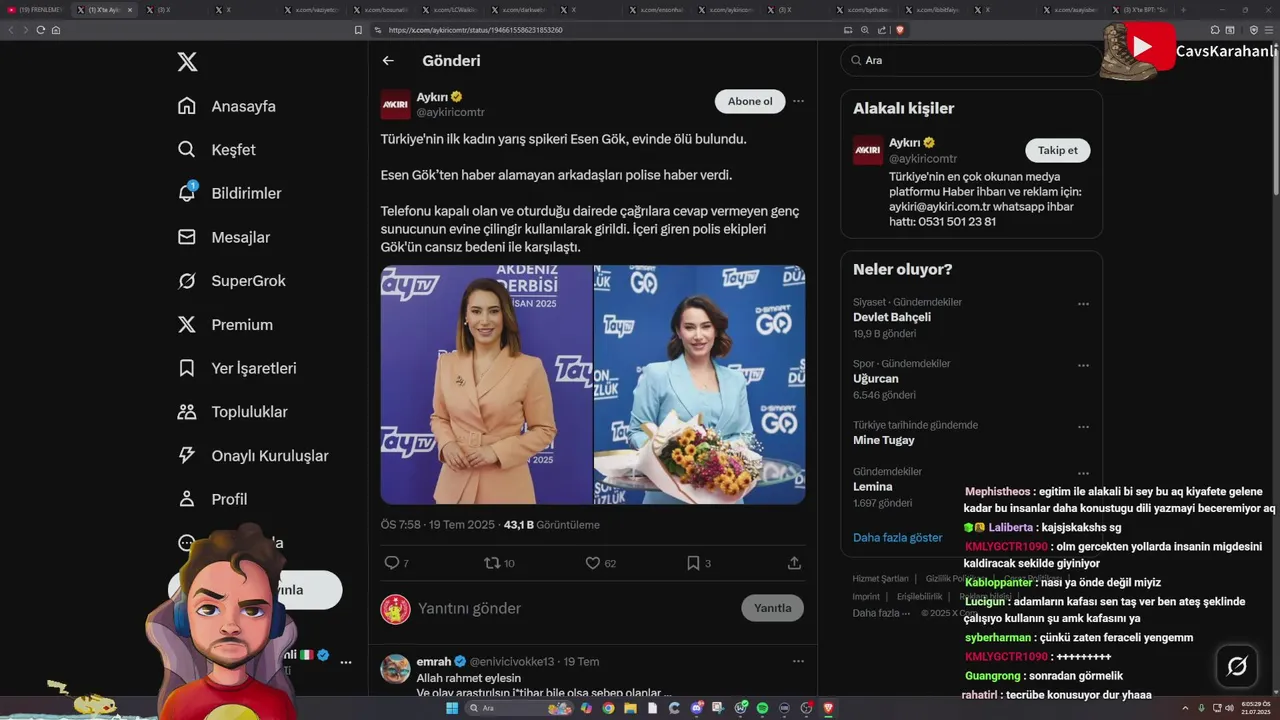
Task: Open Premium page
Action: (225, 325)
